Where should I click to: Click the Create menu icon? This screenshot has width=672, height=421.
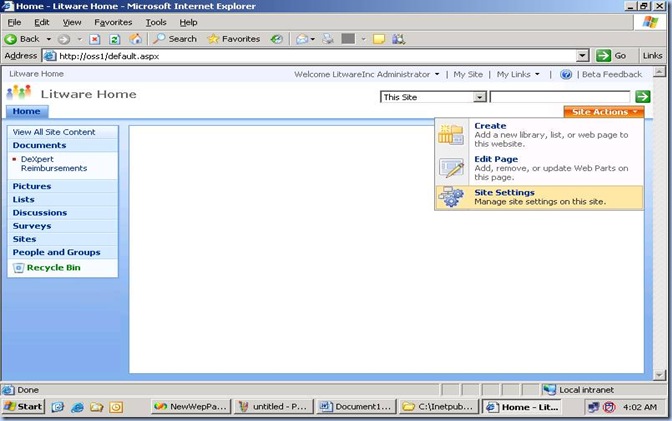pos(451,135)
